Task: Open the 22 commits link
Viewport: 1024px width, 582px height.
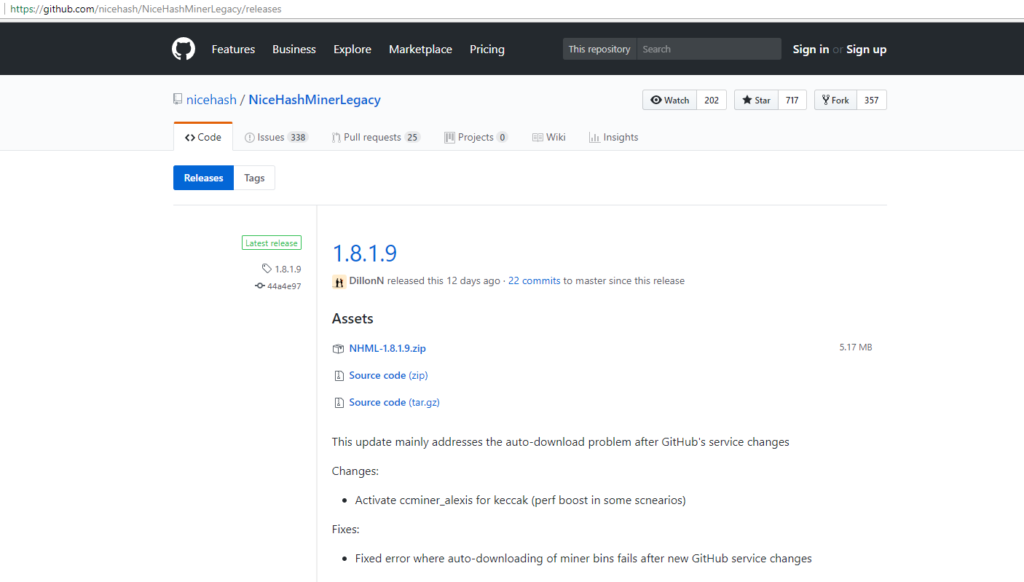Action: (534, 280)
